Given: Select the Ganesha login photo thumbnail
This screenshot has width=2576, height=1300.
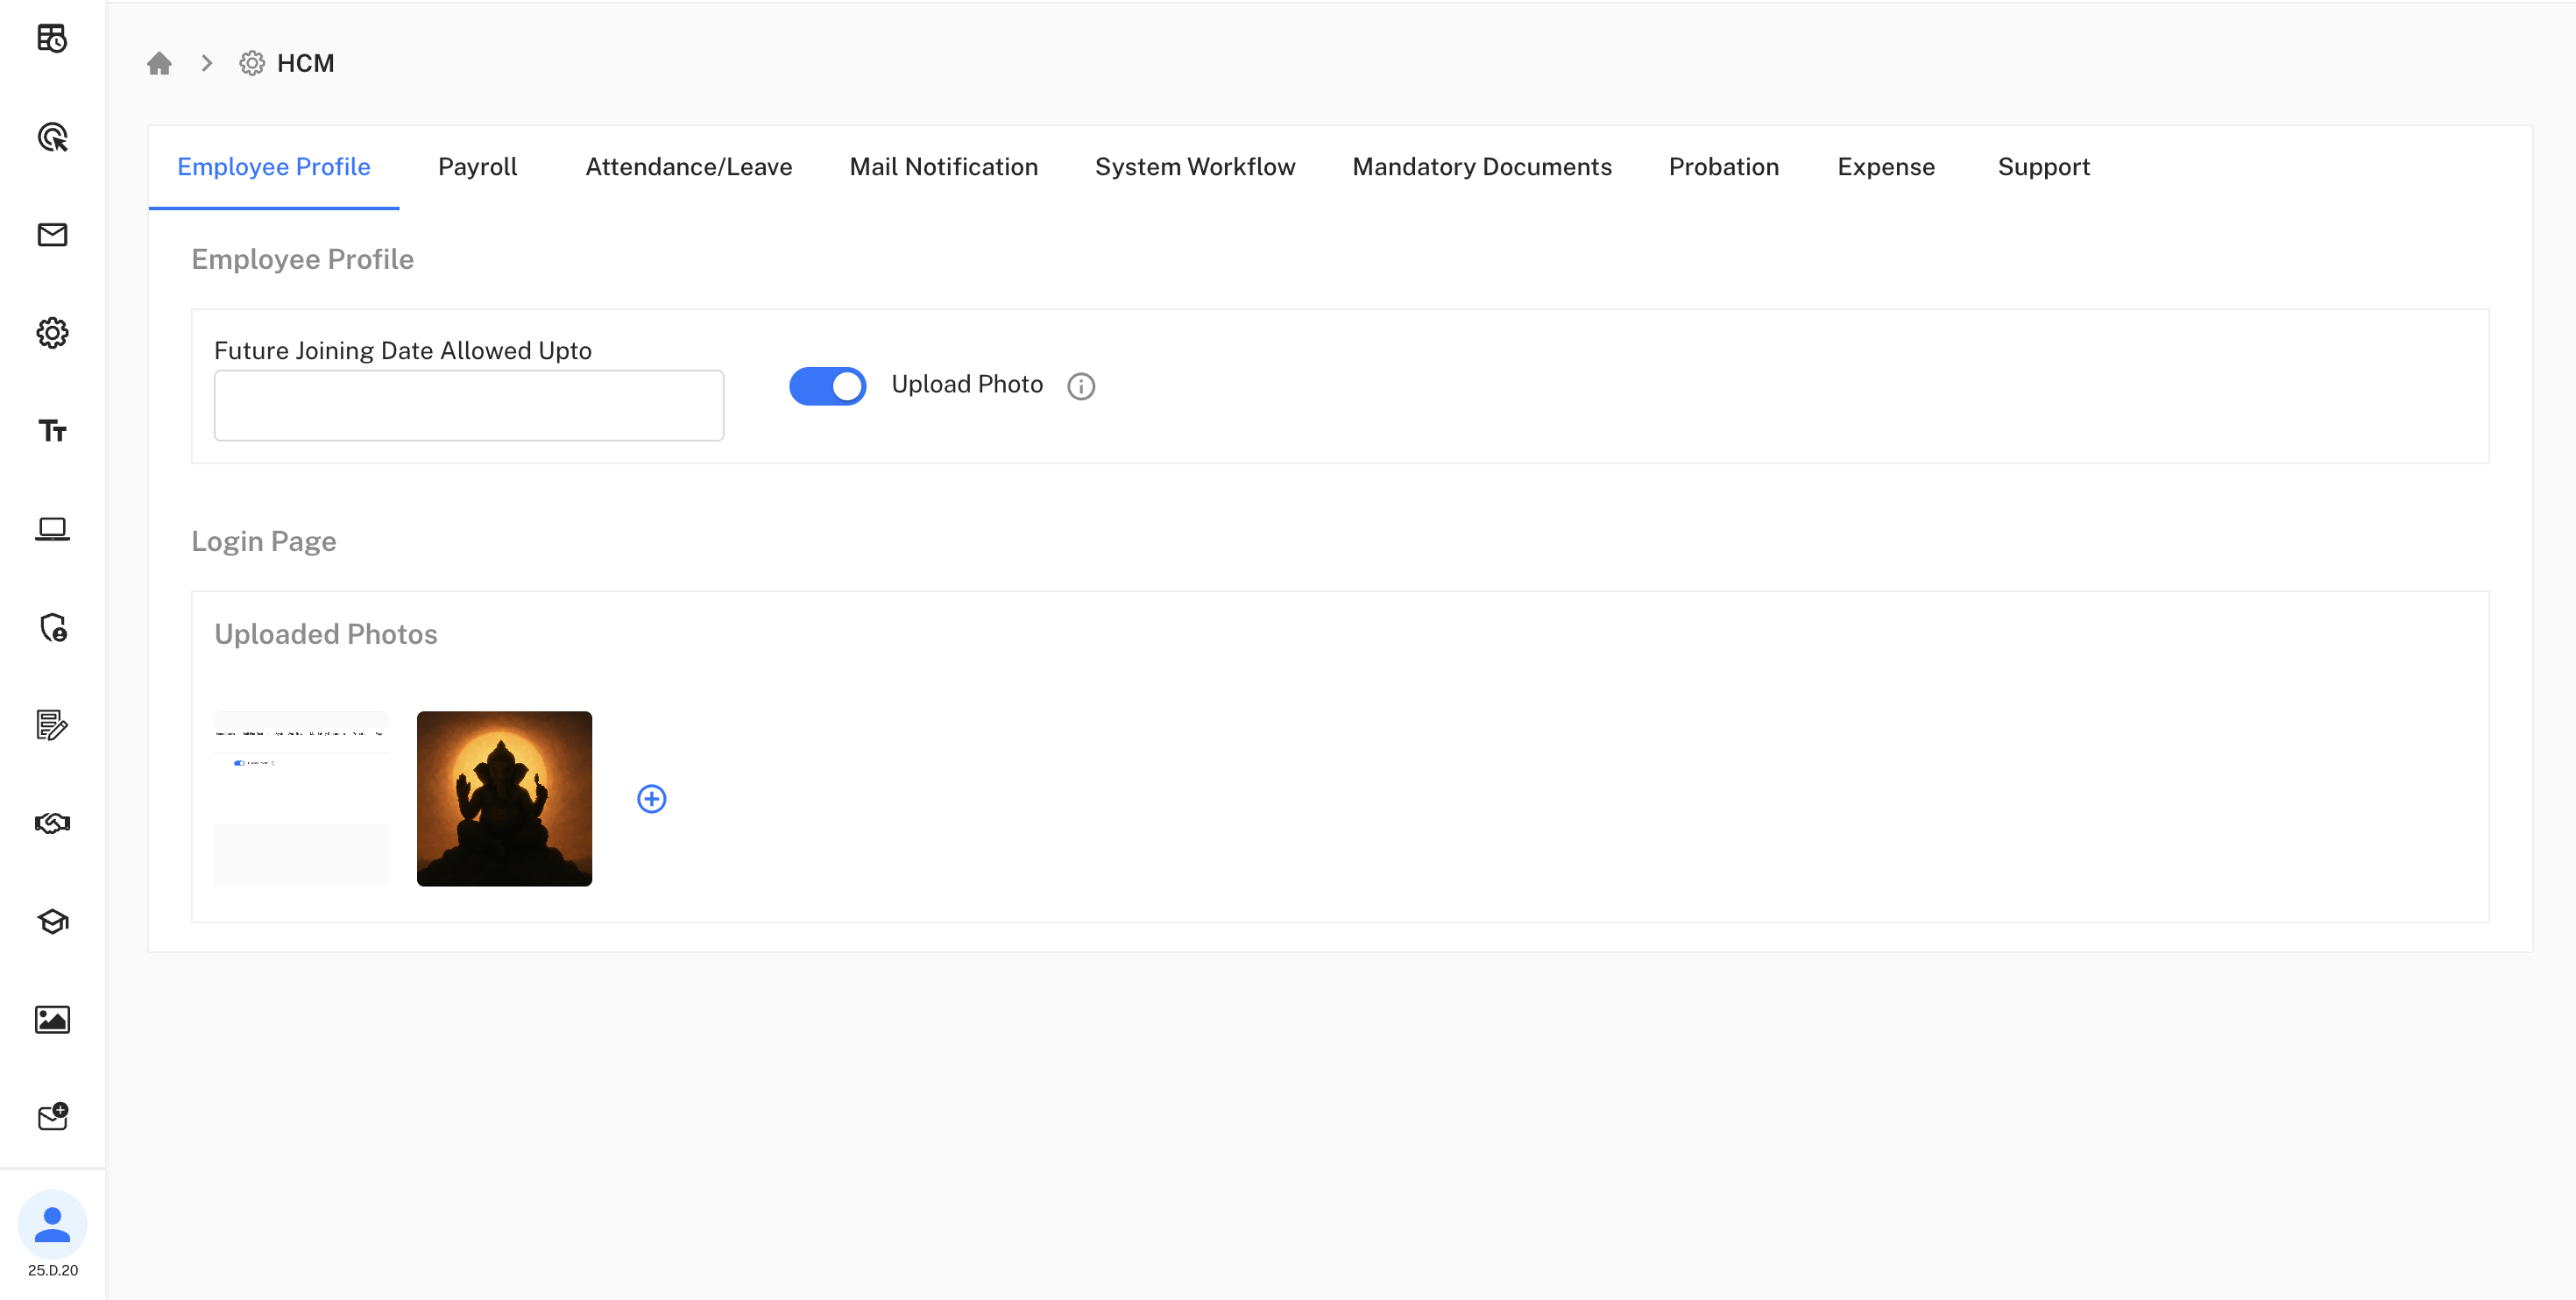Looking at the screenshot, I should tap(504, 798).
